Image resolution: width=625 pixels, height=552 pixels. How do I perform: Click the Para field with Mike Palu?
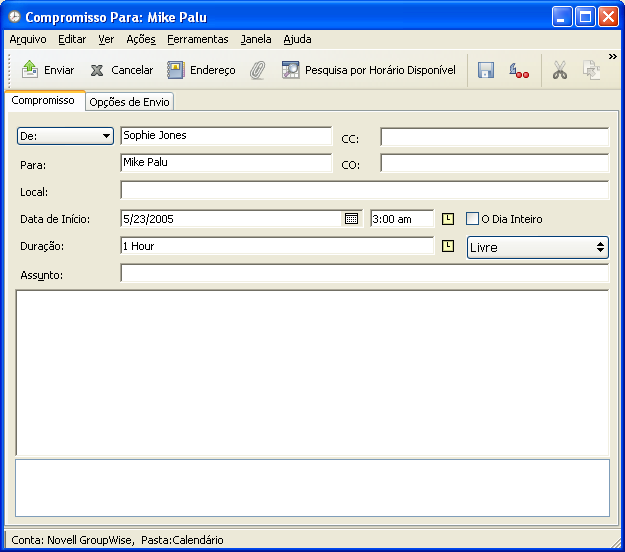pos(226,163)
